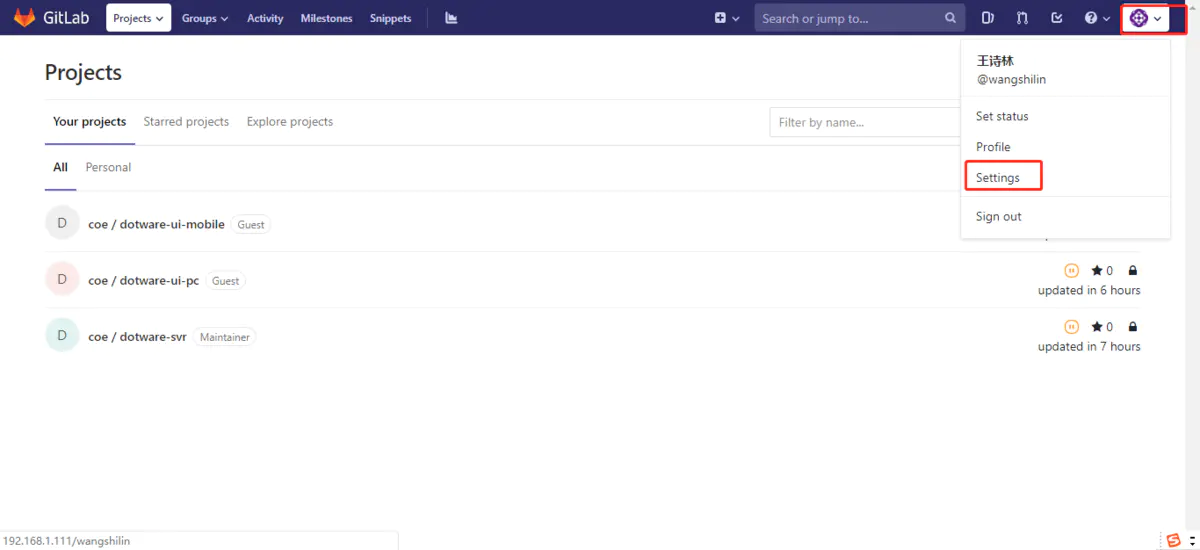Screen dimensions: 1200x550
Task: Click the @wangshilin username in menu
Action: pos(1011,79)
